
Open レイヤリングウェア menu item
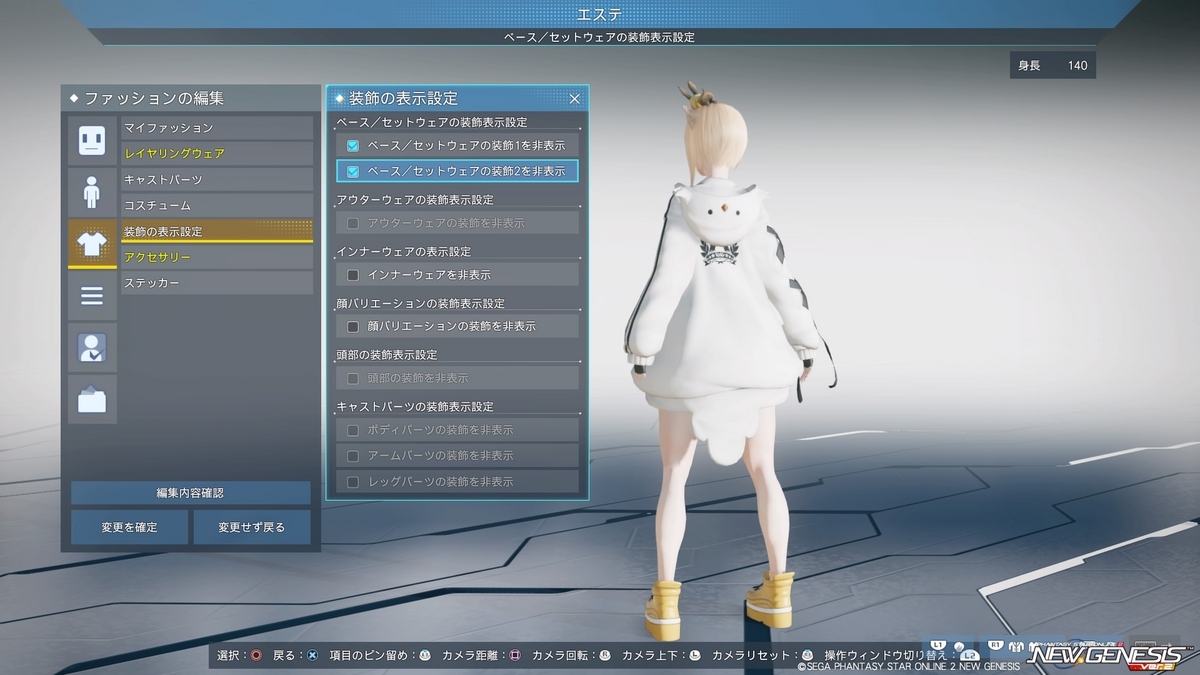pos(217,154)
